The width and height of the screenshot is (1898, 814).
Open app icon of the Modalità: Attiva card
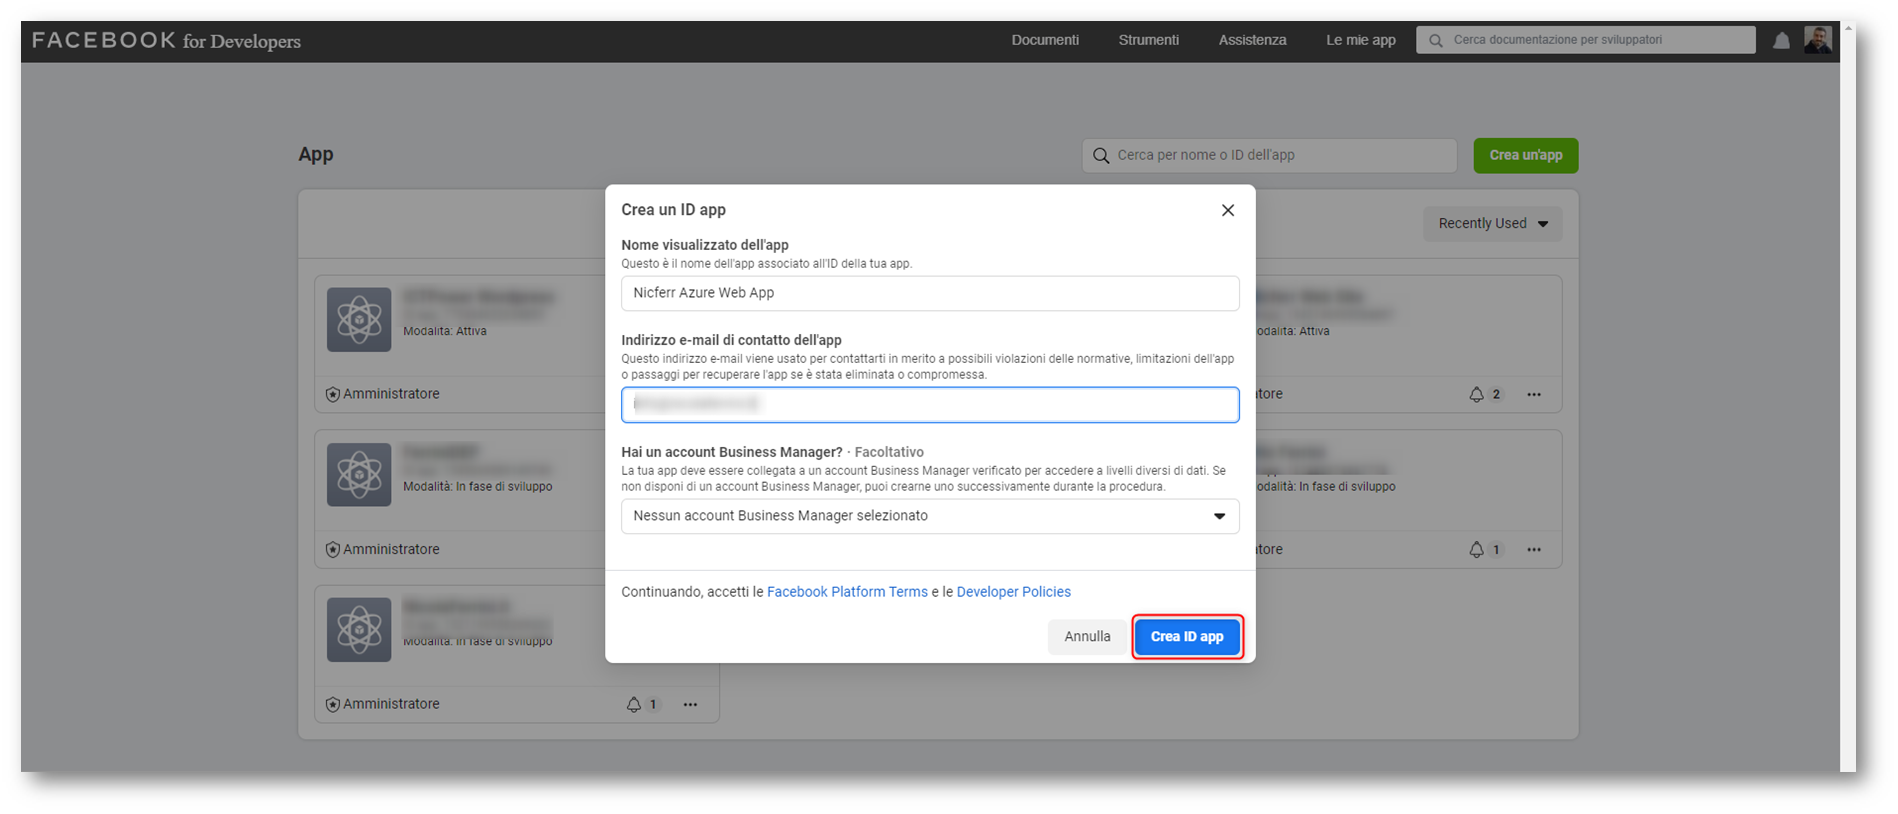[x=359, y=320]
